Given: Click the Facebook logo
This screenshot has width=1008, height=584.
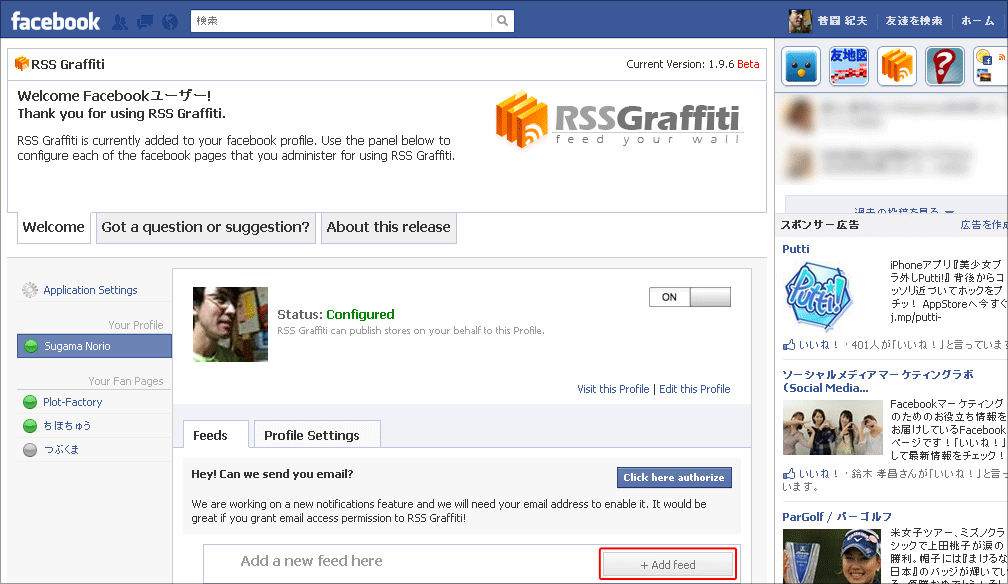Looking at the screenshot, I should click(x=56, y=21).
